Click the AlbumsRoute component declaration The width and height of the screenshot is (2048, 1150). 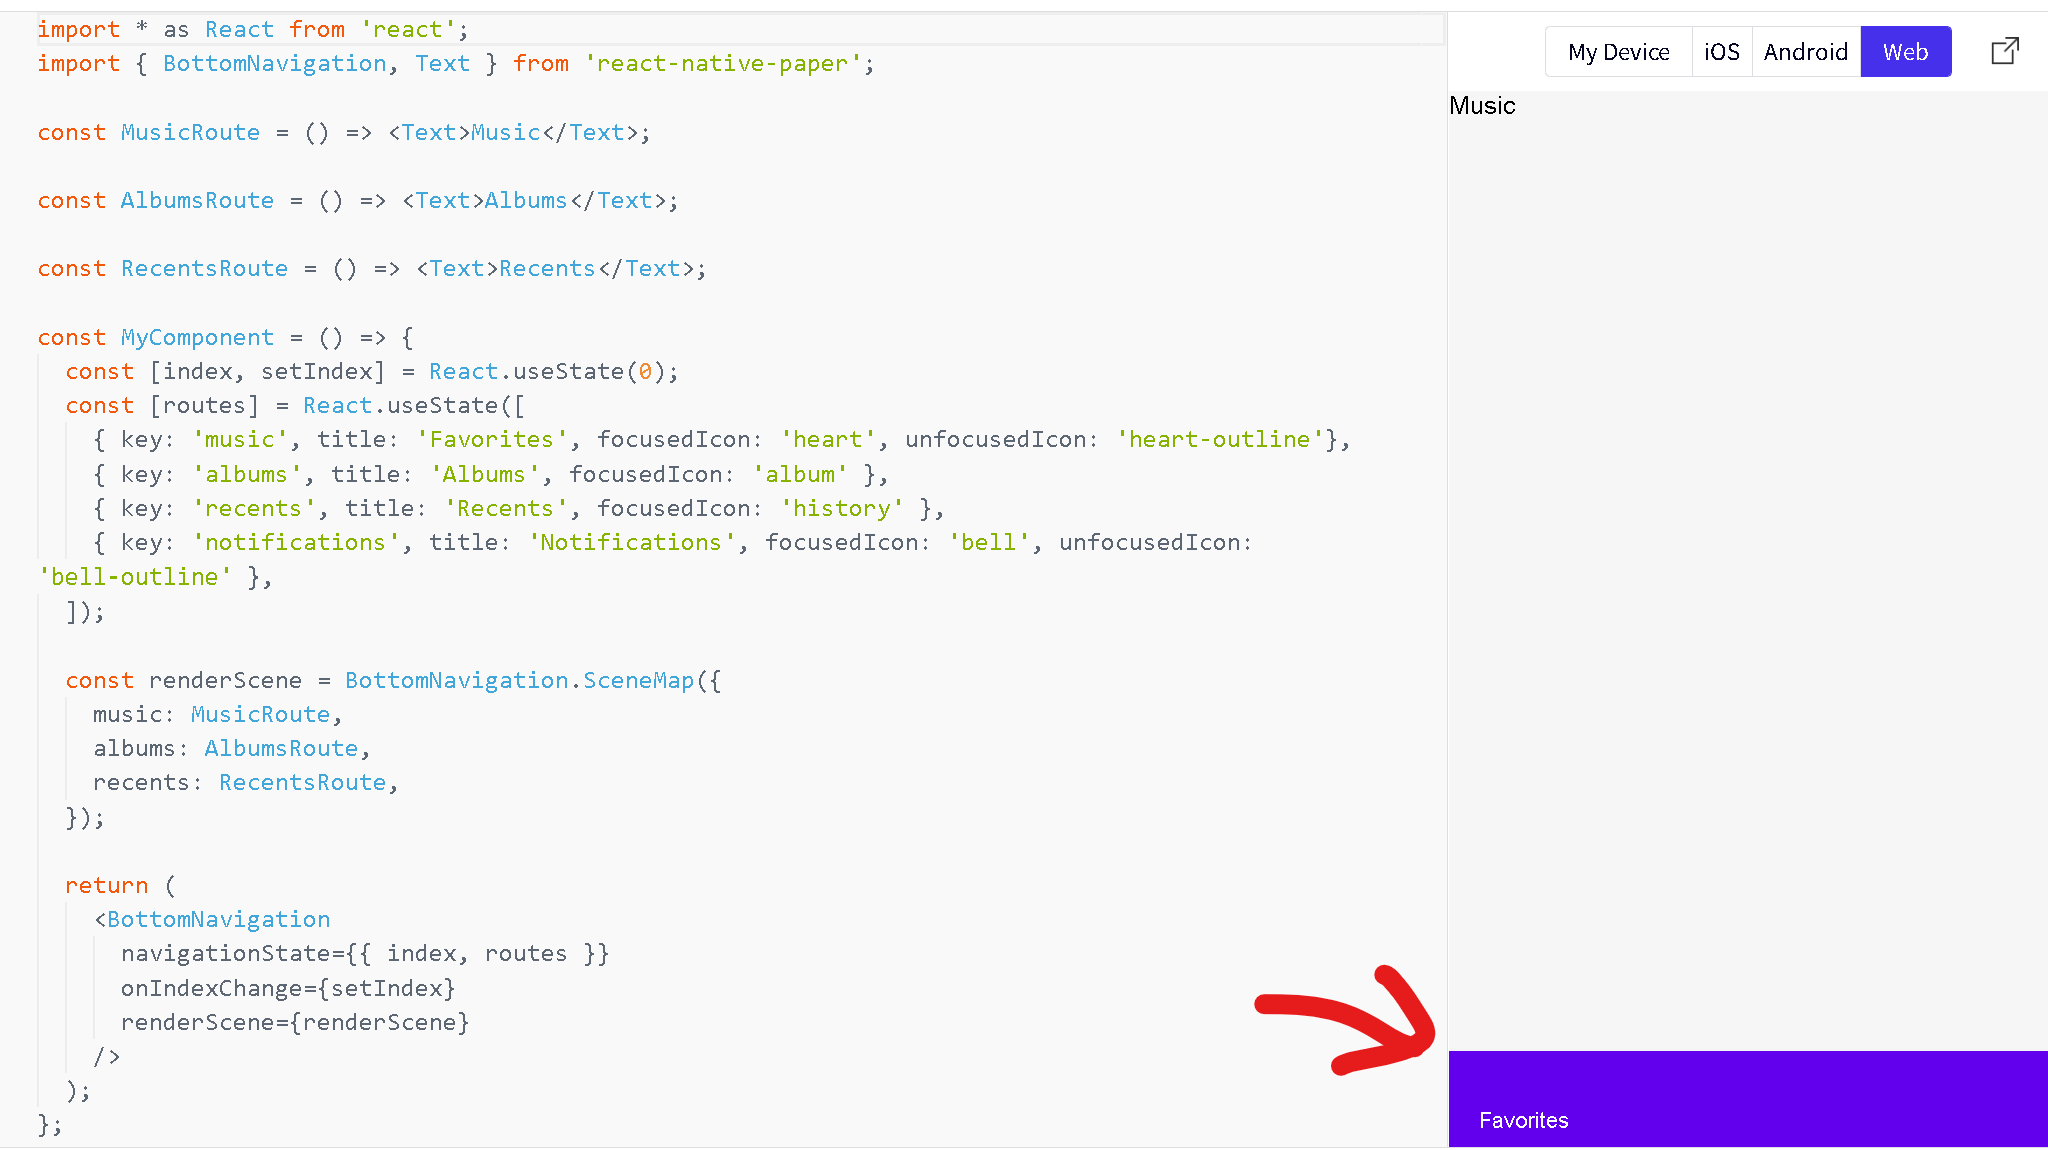[x=197, y=200]
